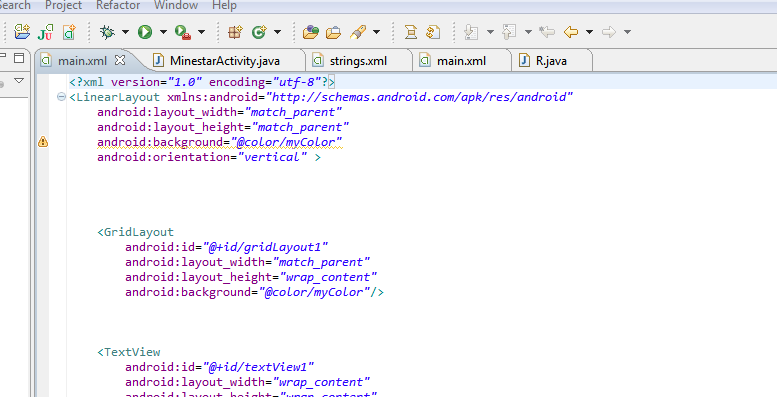The image size is (777, 397).
Task: Click the New Java Package icon
Action: 235,32
